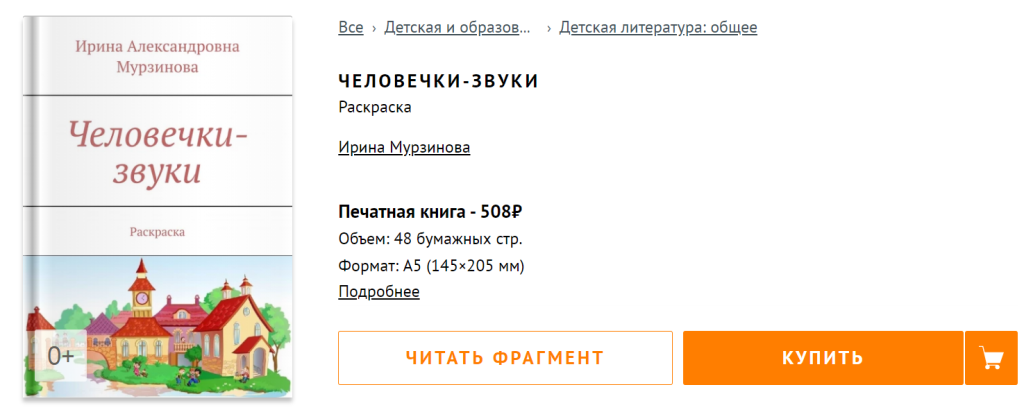Click the Объем: 48 бумажных стр. text
The image size is (1024, 419).
click(430, 239)
